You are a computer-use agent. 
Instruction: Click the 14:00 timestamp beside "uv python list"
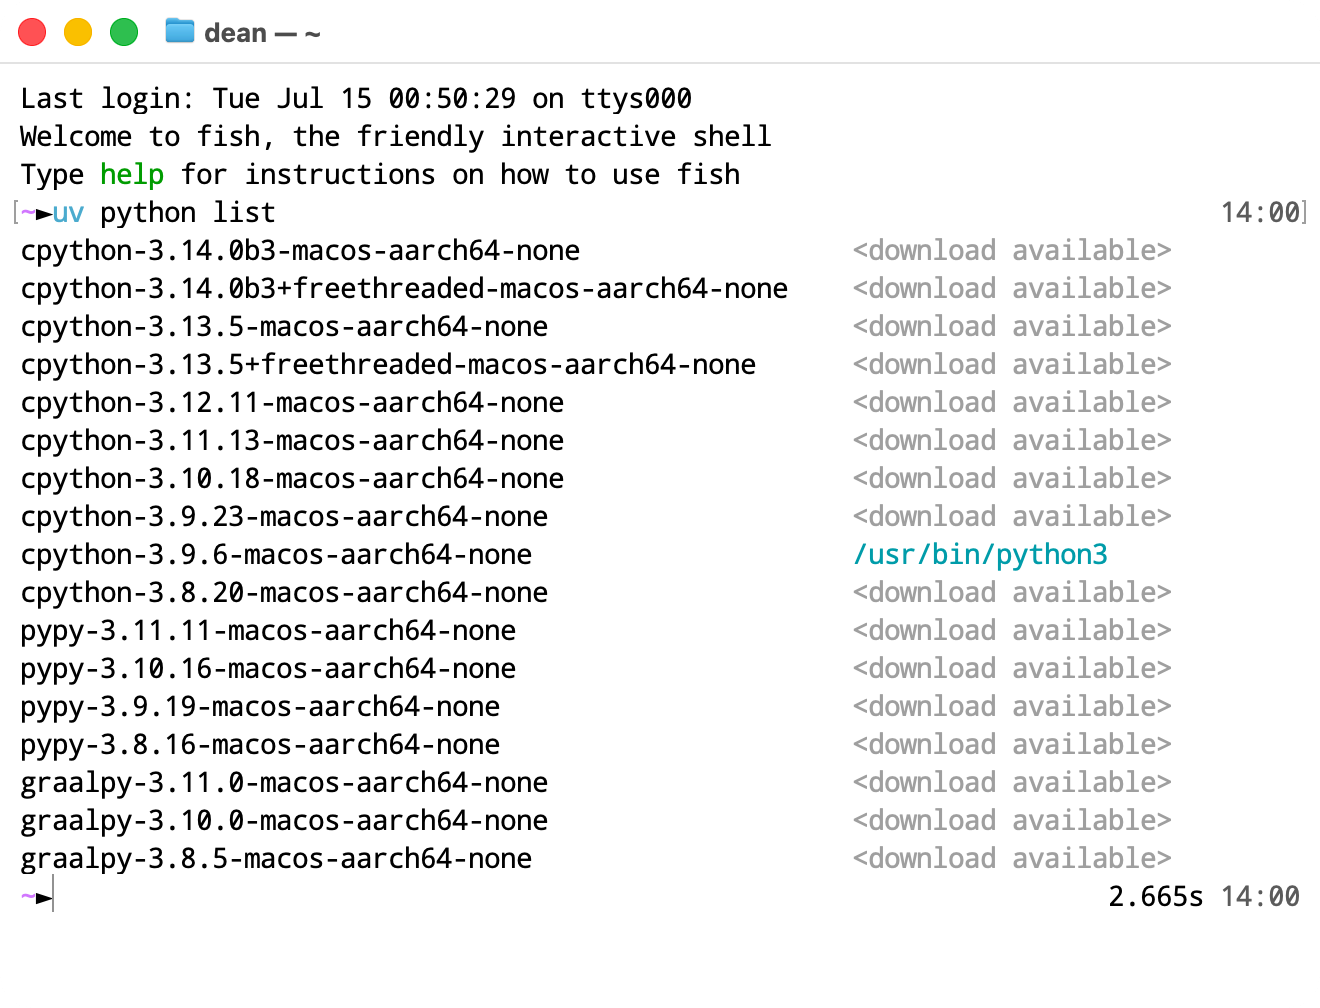point(1260,213)
